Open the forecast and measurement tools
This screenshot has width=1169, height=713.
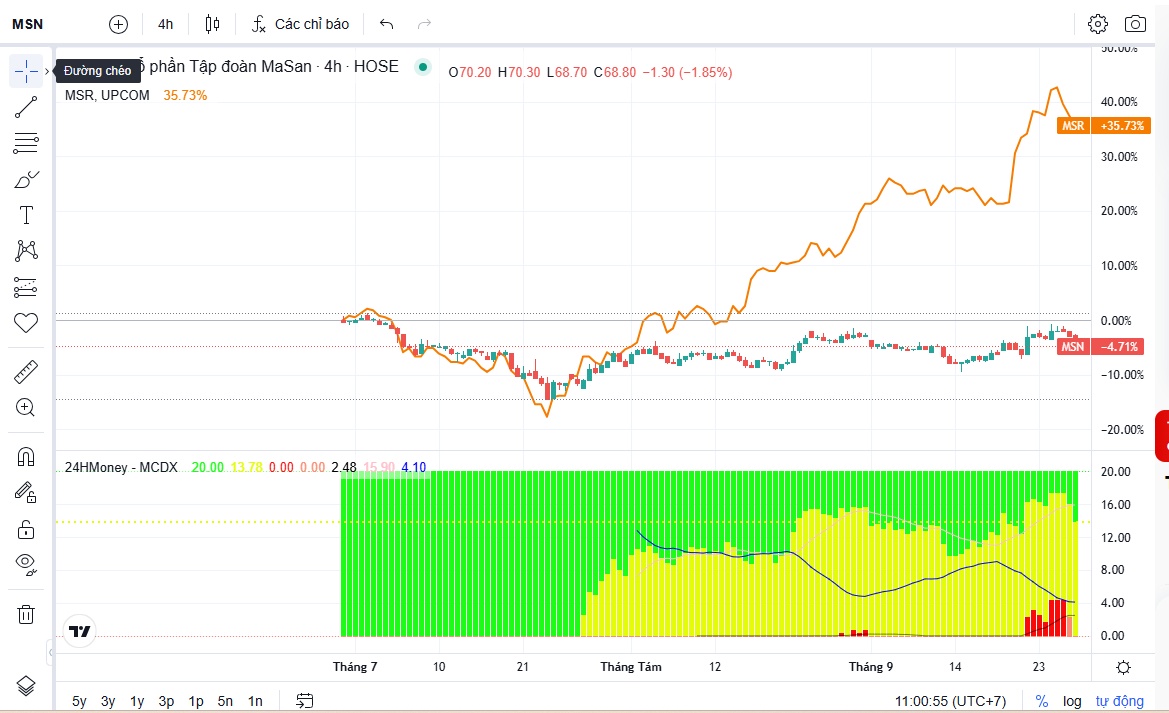[26, 287]
